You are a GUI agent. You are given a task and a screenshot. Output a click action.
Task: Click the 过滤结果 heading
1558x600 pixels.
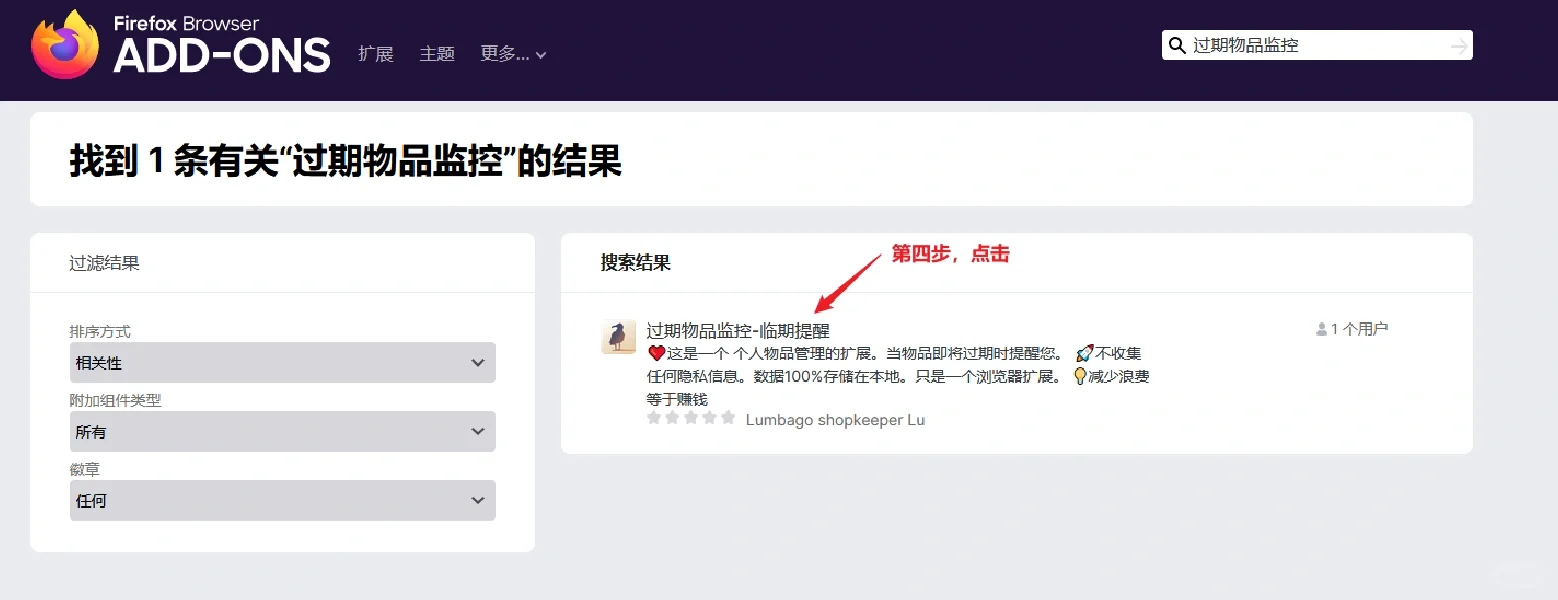point(105,263)
